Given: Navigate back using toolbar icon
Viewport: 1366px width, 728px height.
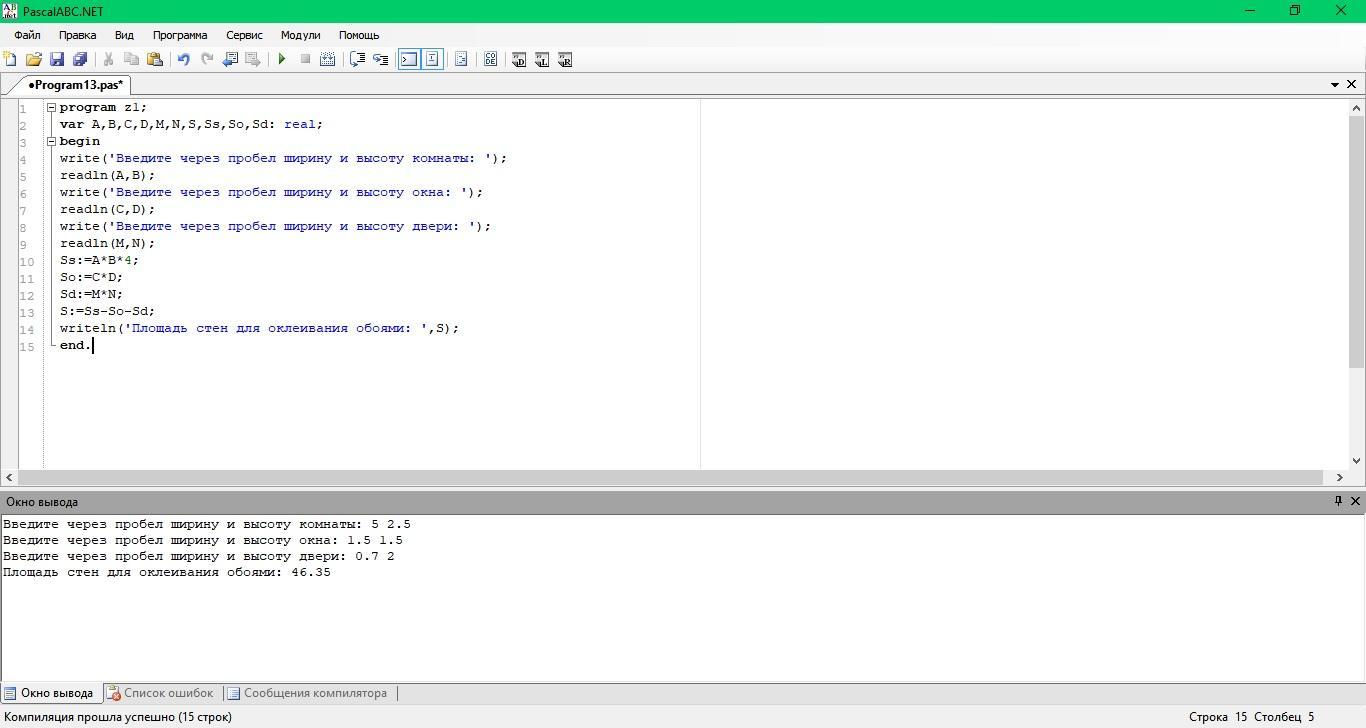Looking at the screenshot, I should pos(230,60).
